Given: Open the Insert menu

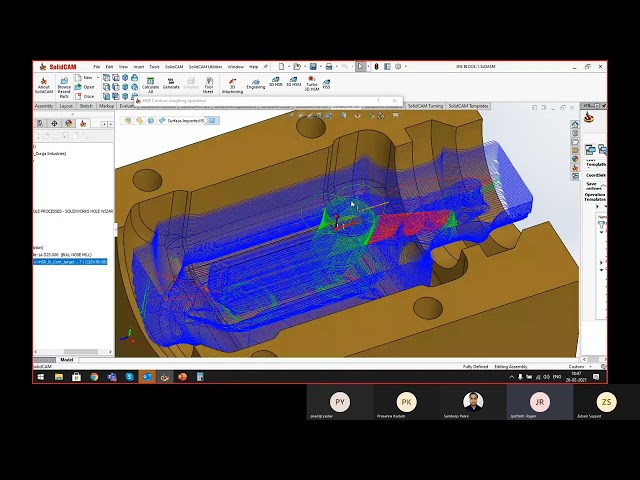Looking at the screenshot, I should click(x=139, y=67).
